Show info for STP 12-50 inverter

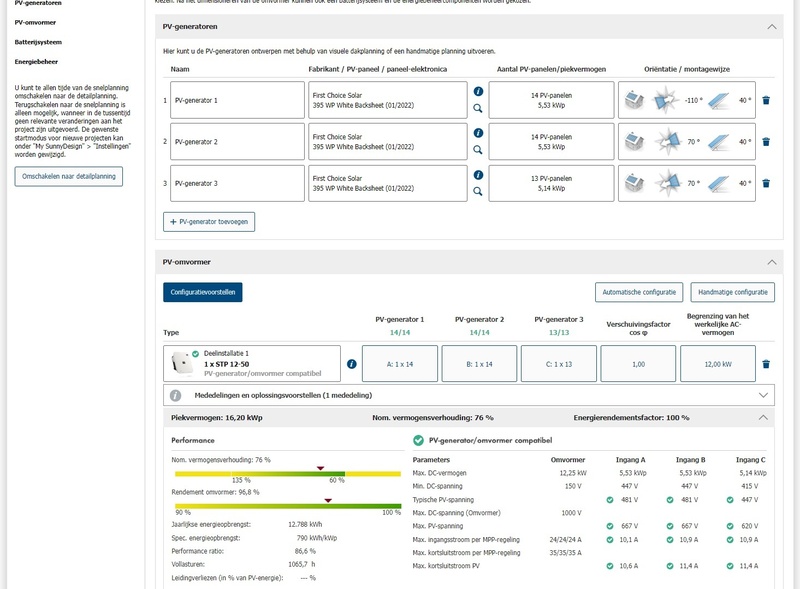pos(351,364)
